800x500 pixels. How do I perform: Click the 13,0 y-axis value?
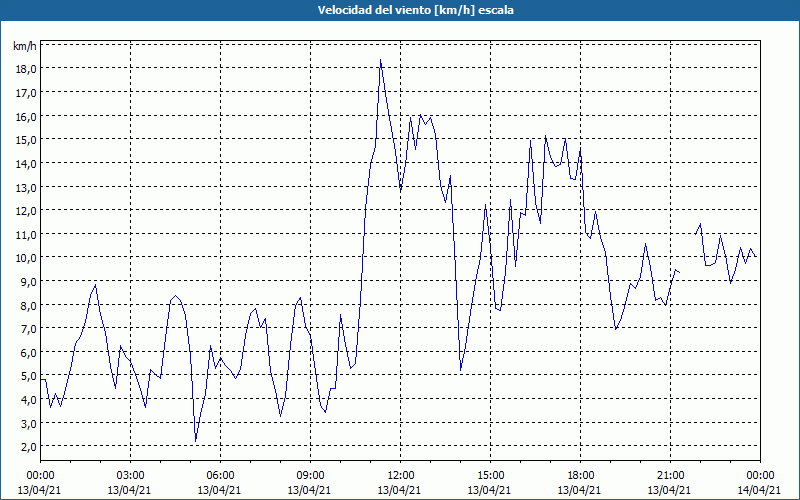coord(26,187)
